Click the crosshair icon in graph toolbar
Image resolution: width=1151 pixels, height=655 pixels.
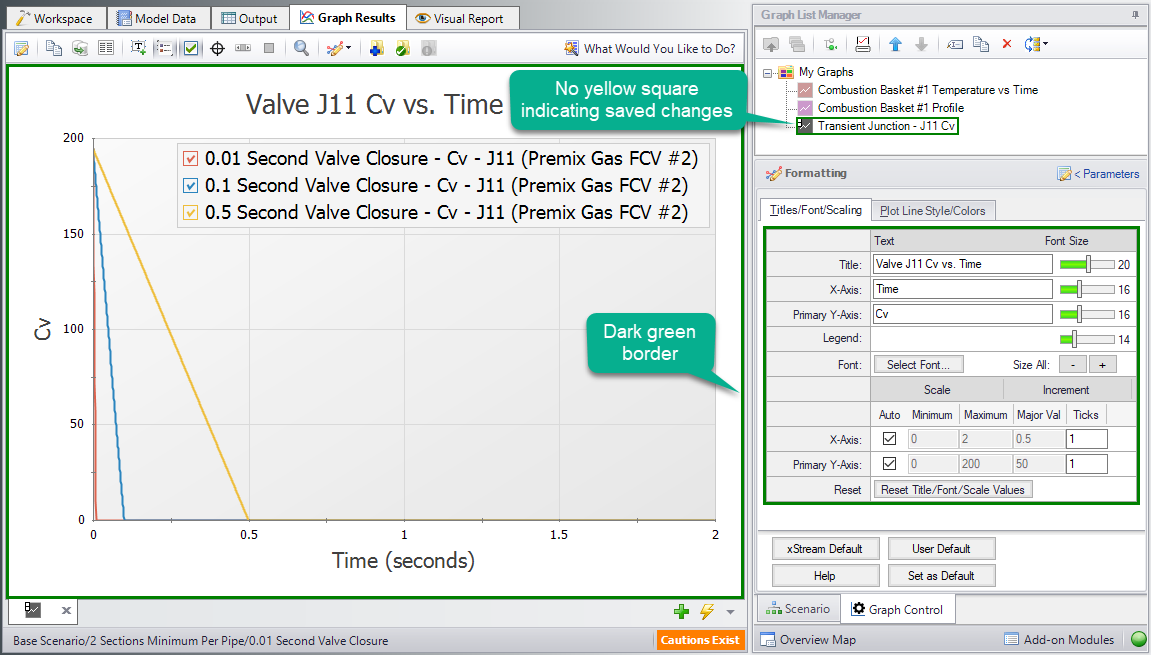217,48
